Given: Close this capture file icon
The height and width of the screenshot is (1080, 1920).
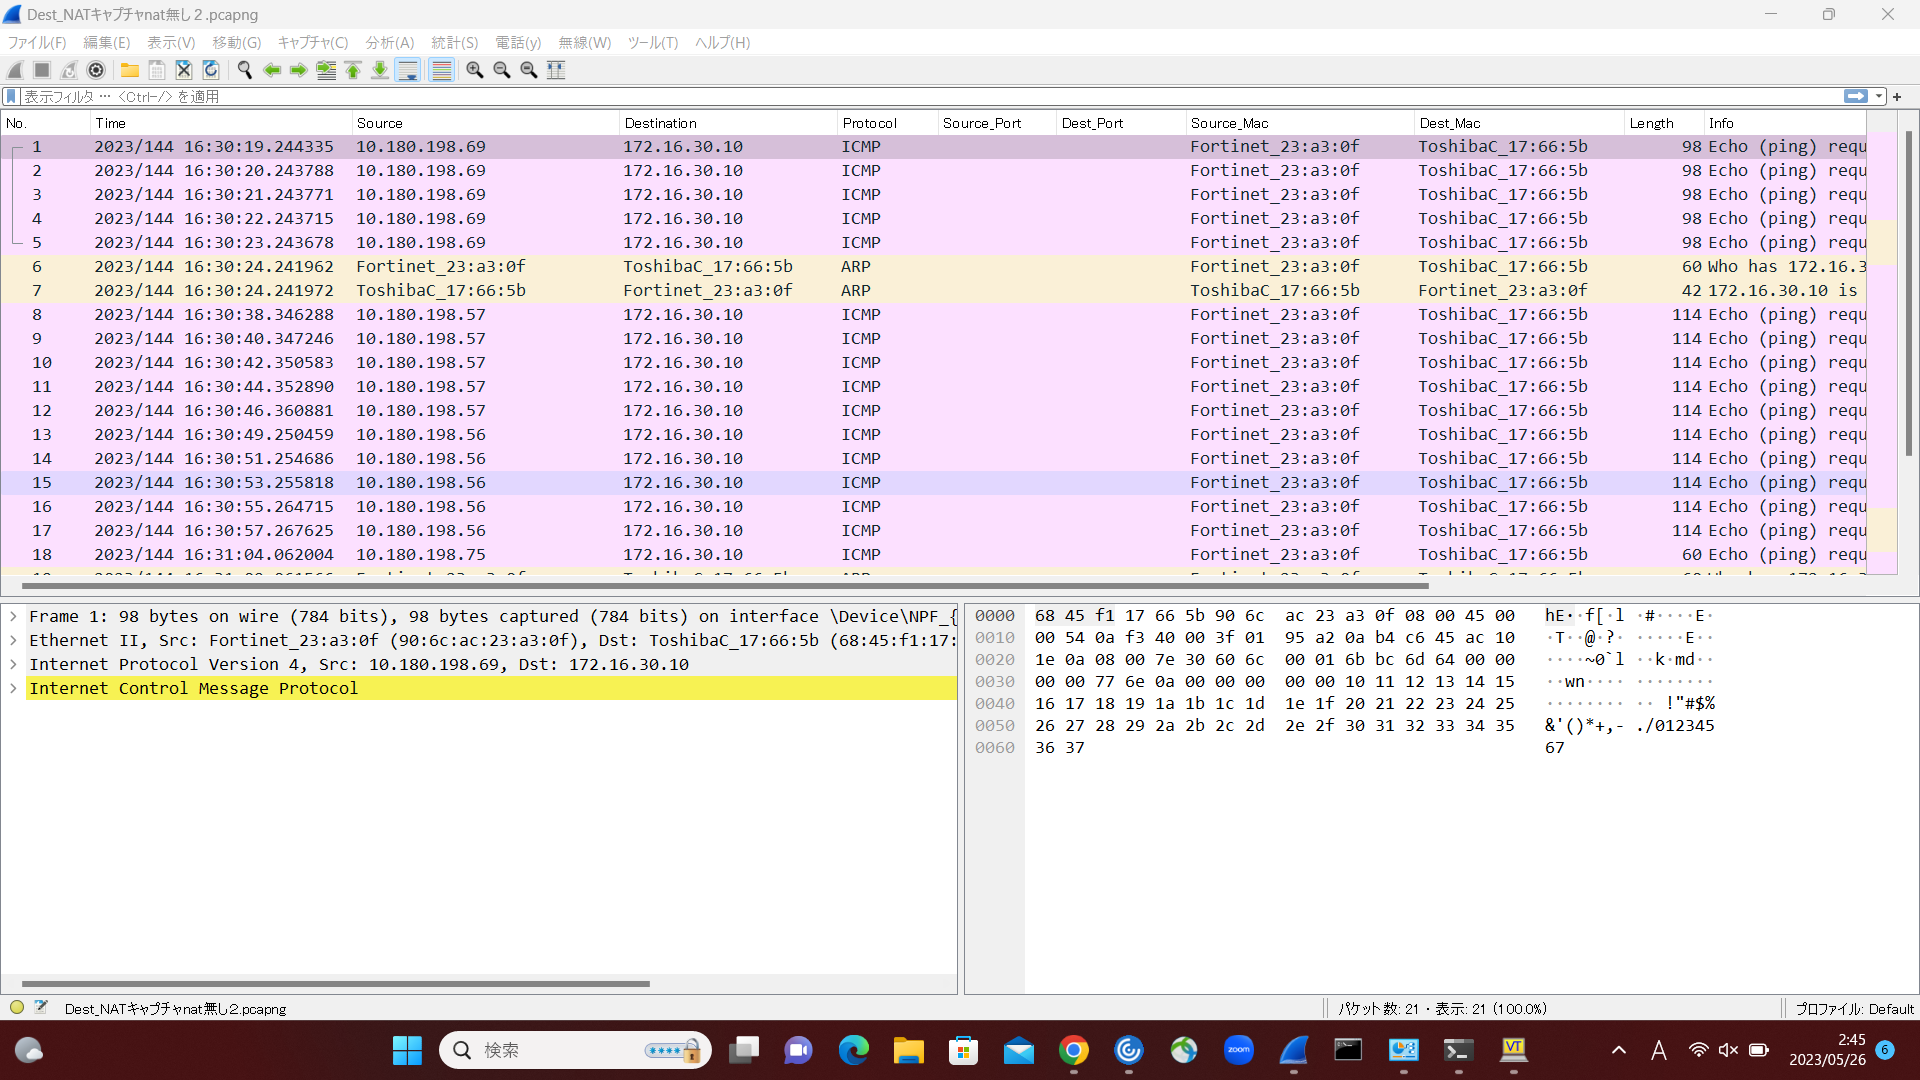Looking at the screenshot, I should (184, 70).
